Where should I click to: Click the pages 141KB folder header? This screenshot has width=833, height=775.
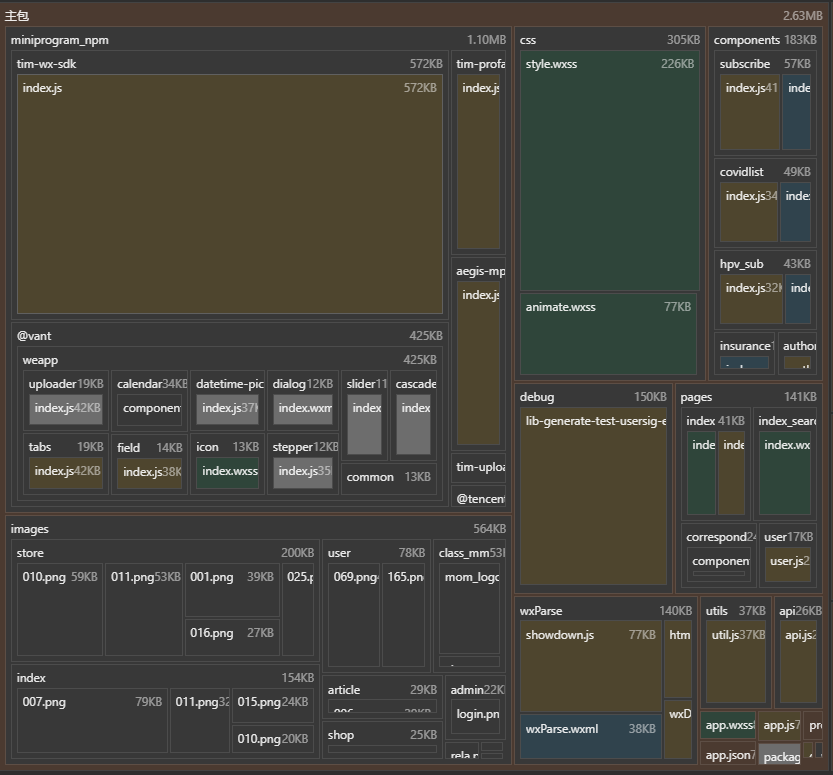[x=749, y=397]
